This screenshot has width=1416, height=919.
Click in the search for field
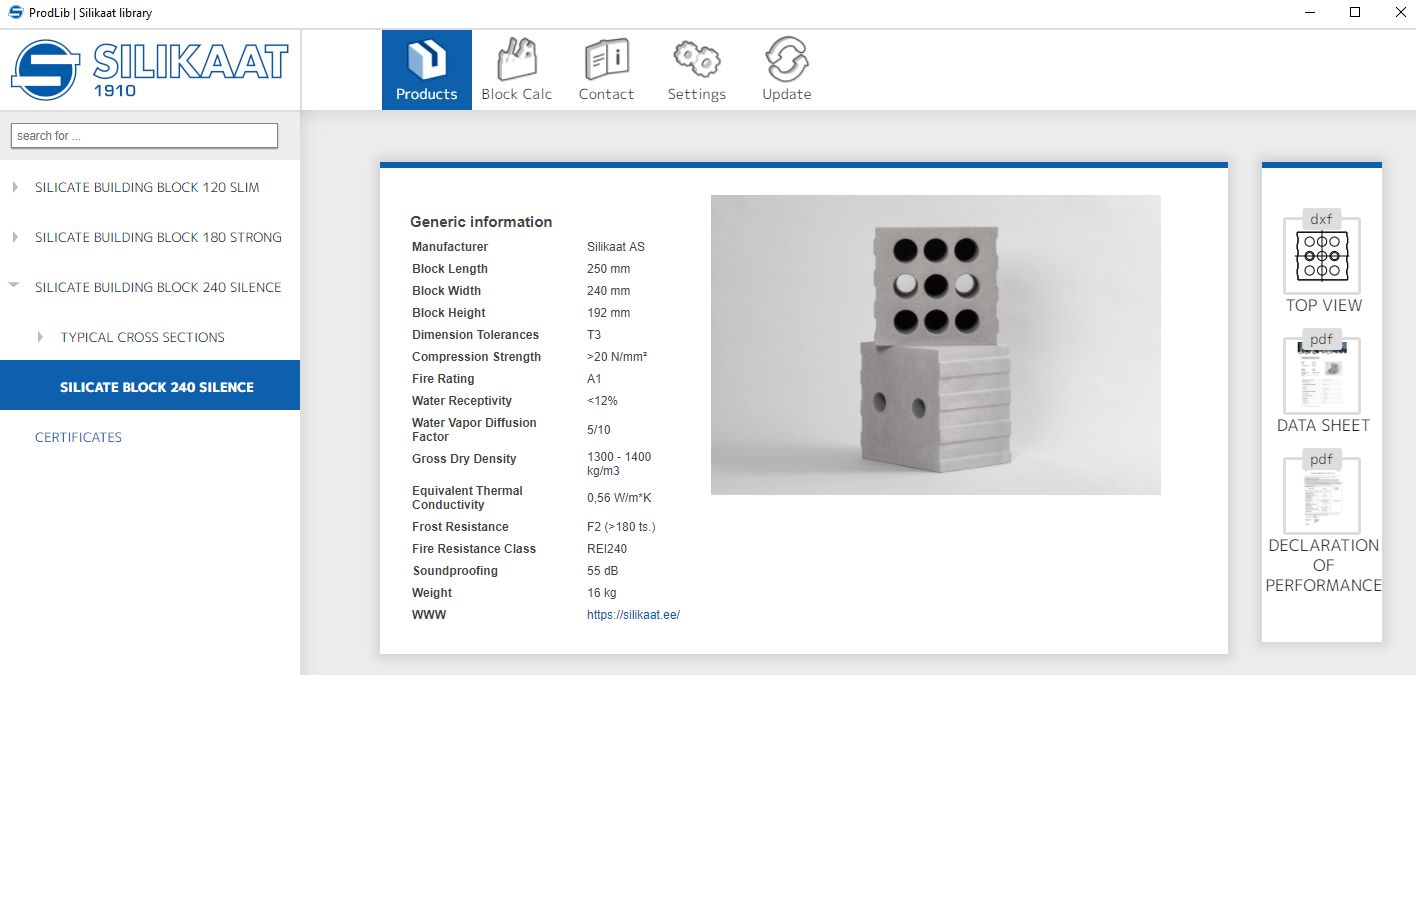tap(144, 136)
